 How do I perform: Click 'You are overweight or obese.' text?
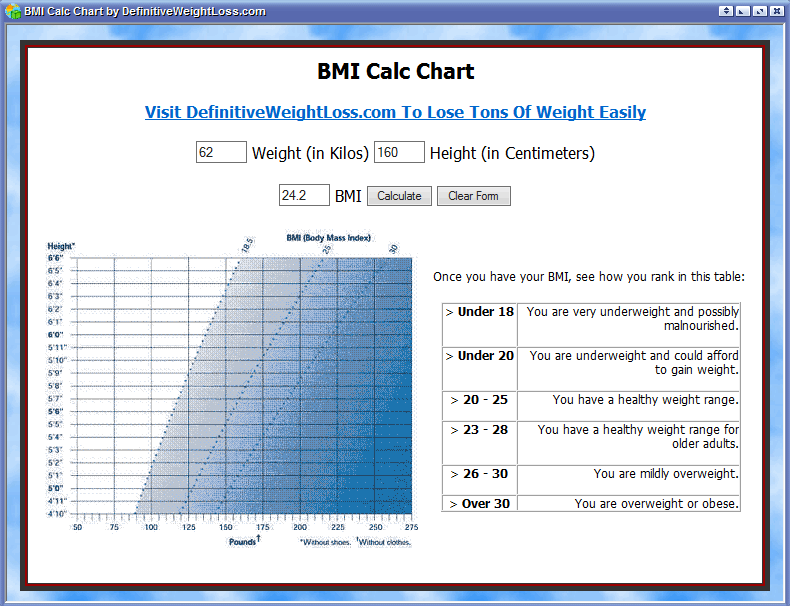pyautogui.click(x=656, y=503)
